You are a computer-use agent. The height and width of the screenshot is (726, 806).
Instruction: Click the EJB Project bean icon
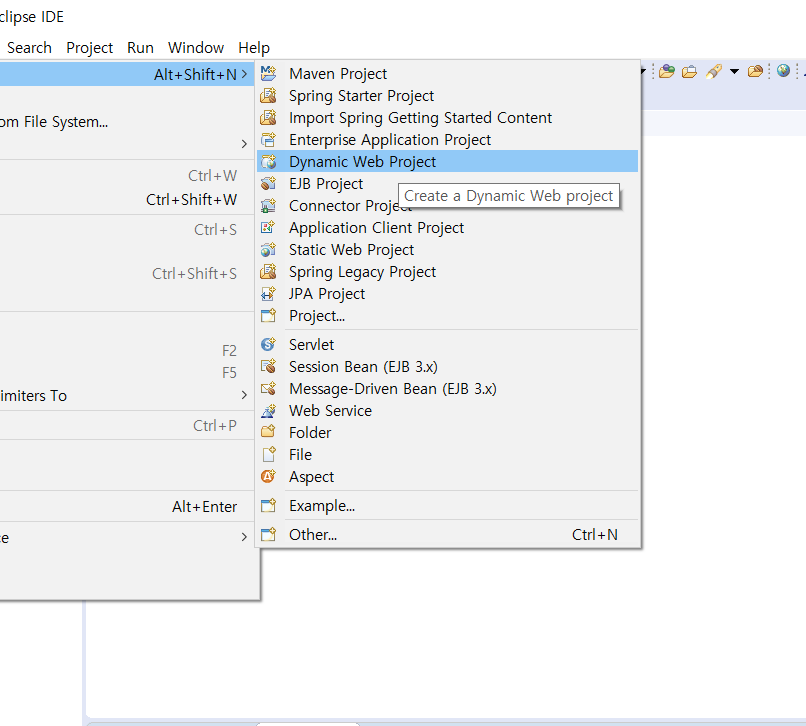[268, 184]
